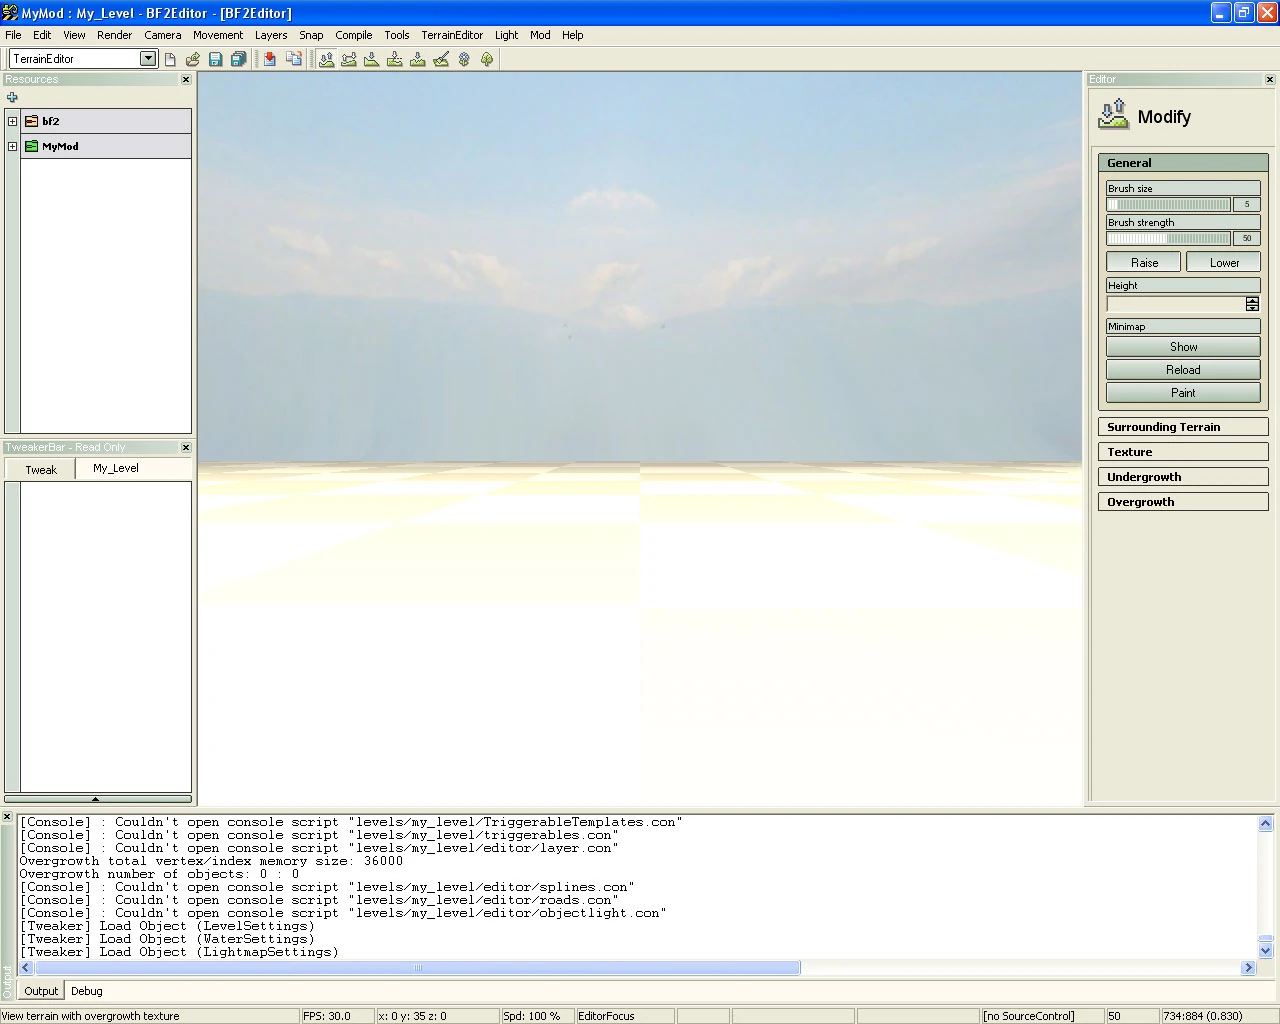
Task: Select the terrain paint brush tool
Action: click(x=441, y=59)
